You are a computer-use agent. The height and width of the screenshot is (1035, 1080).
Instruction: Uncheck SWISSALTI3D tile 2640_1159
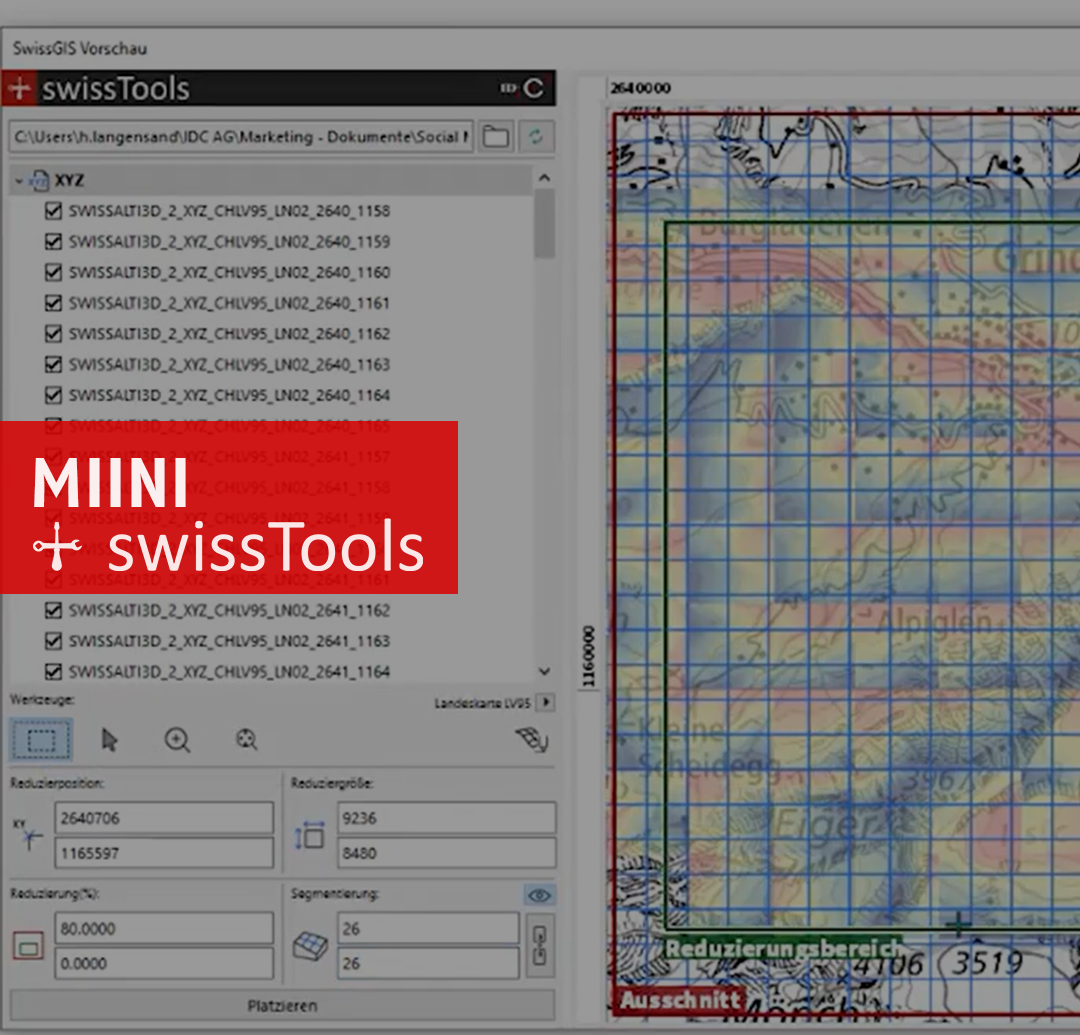(53, 242)
